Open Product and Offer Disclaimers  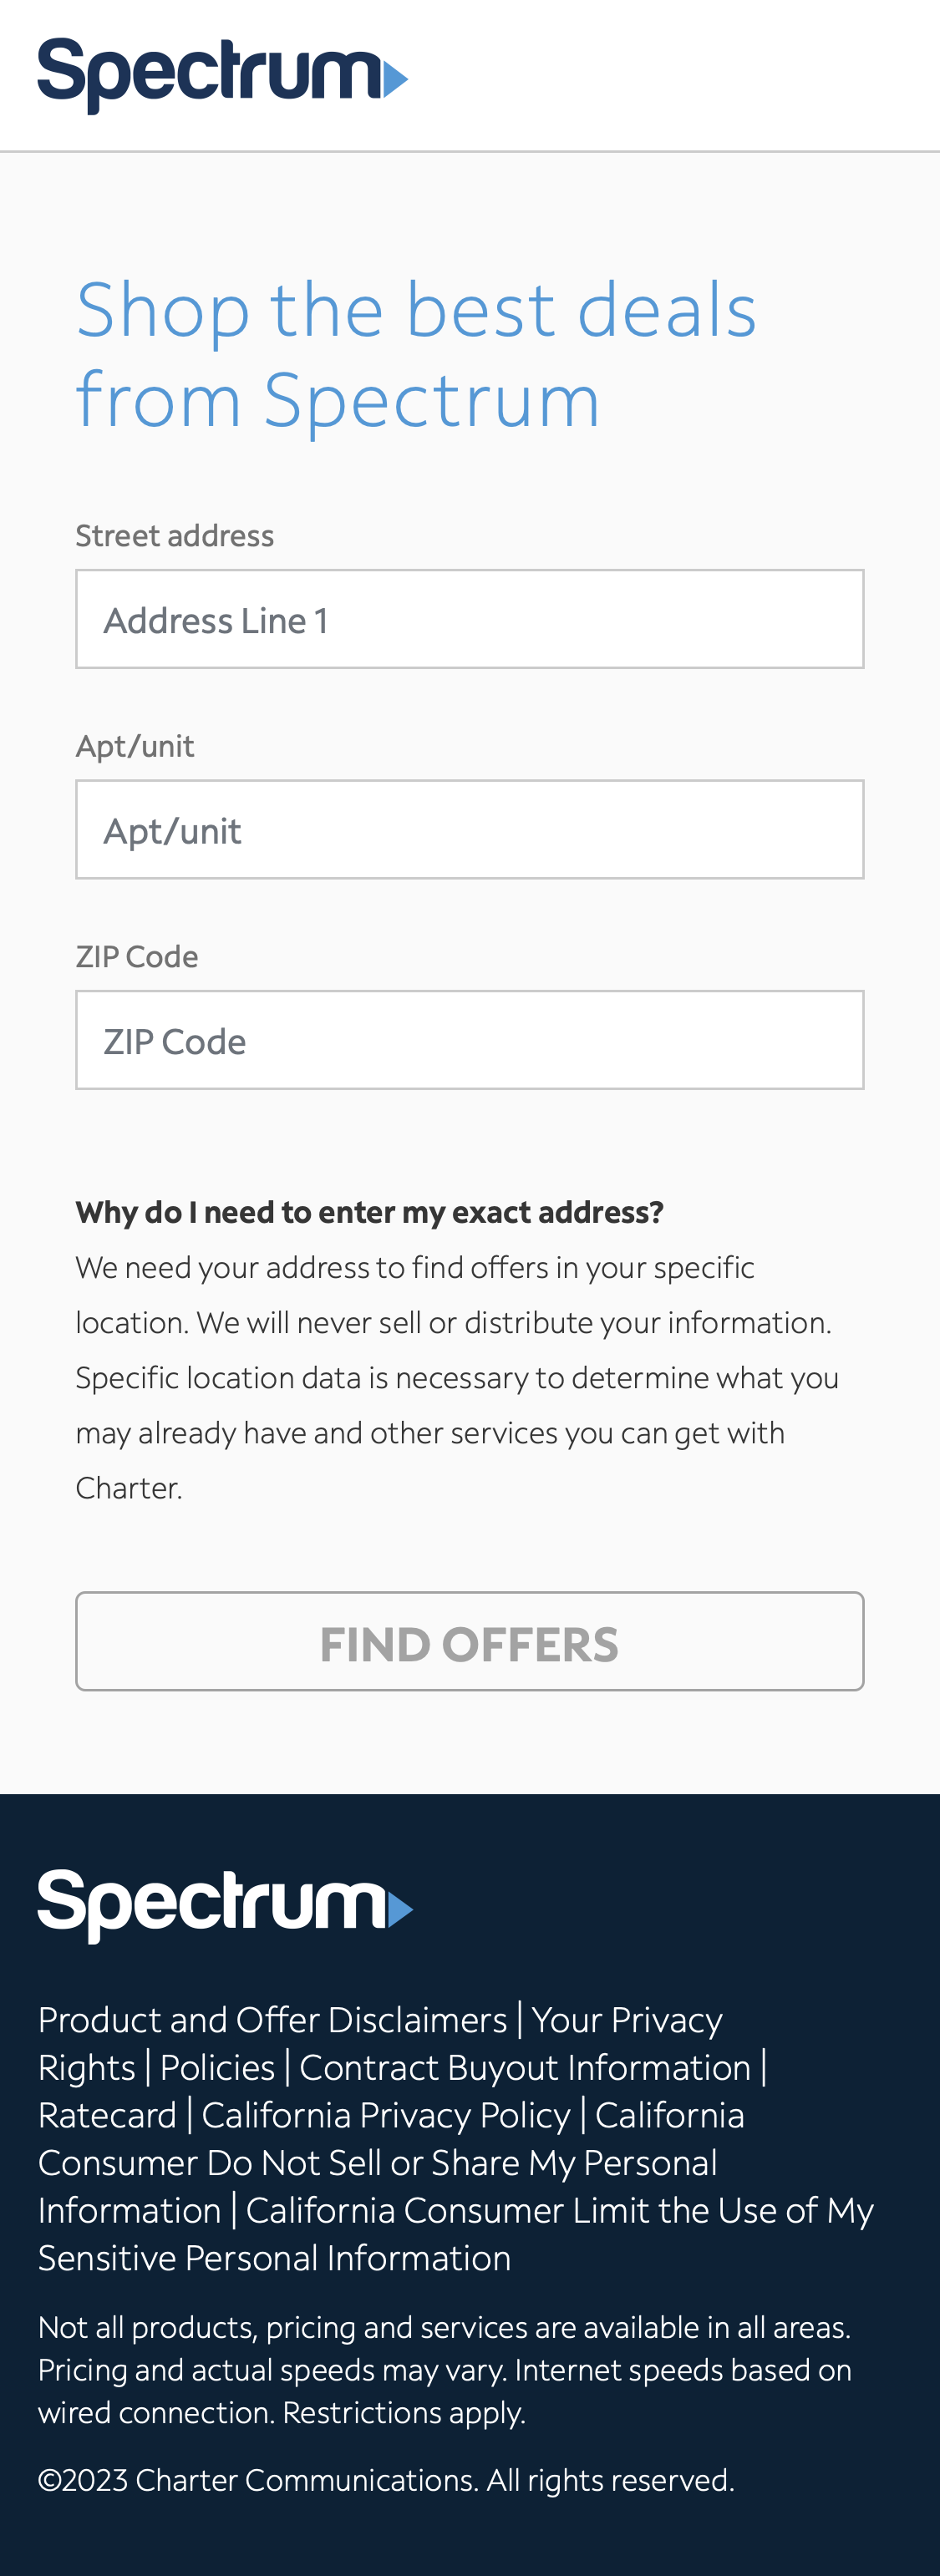tap(272, 2016)
